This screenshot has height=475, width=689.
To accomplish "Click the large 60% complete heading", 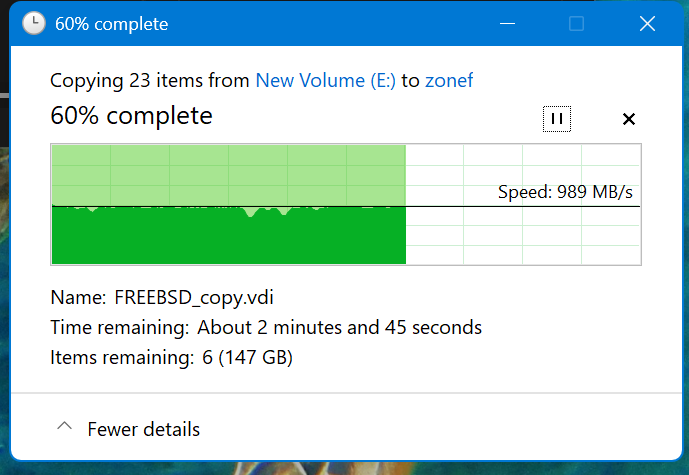I will click(x=131, y=116).
